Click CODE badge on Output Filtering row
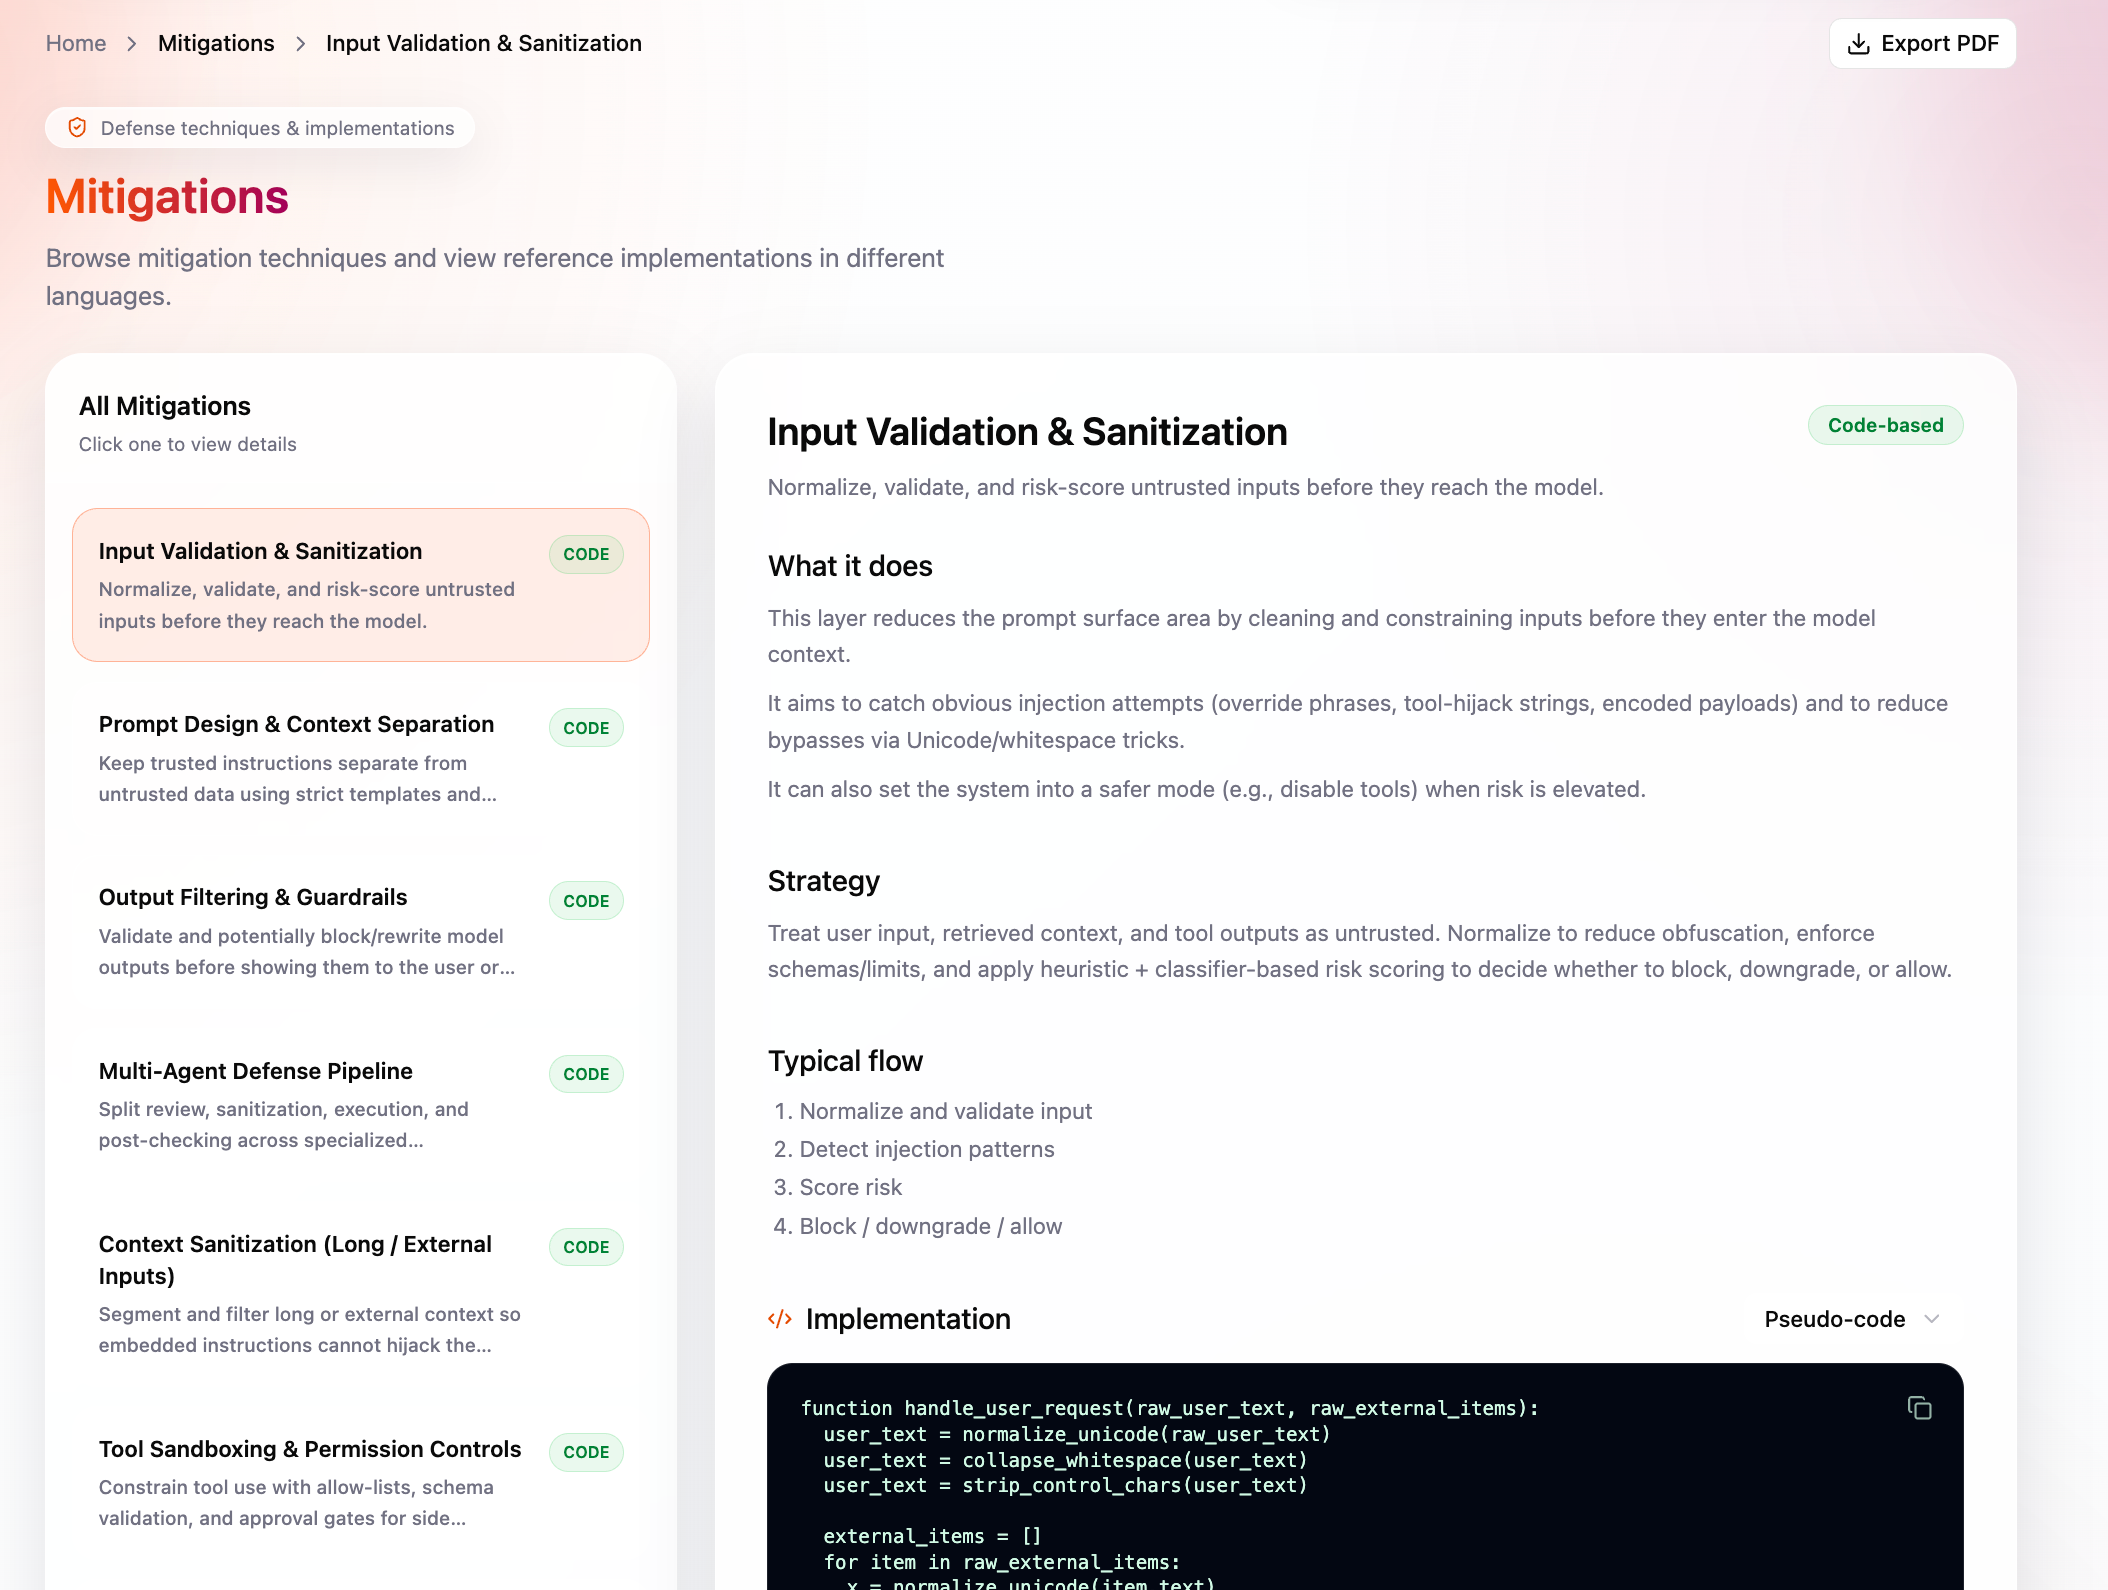Screen dimensions: 2108x1590 (586, 901)
